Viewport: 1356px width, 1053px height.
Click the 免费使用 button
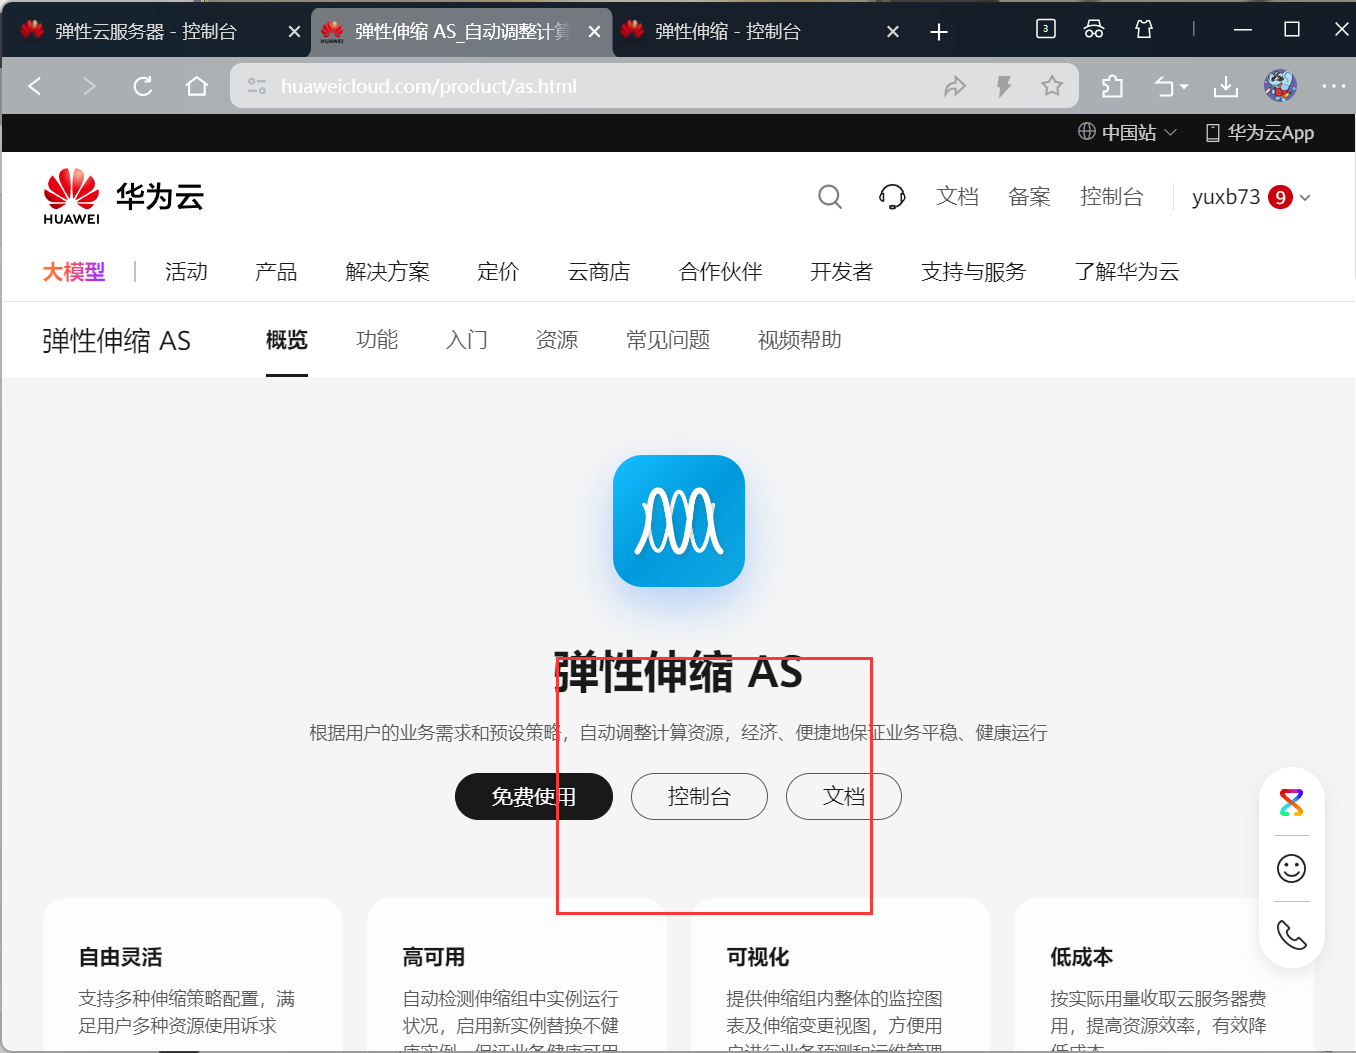[x=534, y=796]
